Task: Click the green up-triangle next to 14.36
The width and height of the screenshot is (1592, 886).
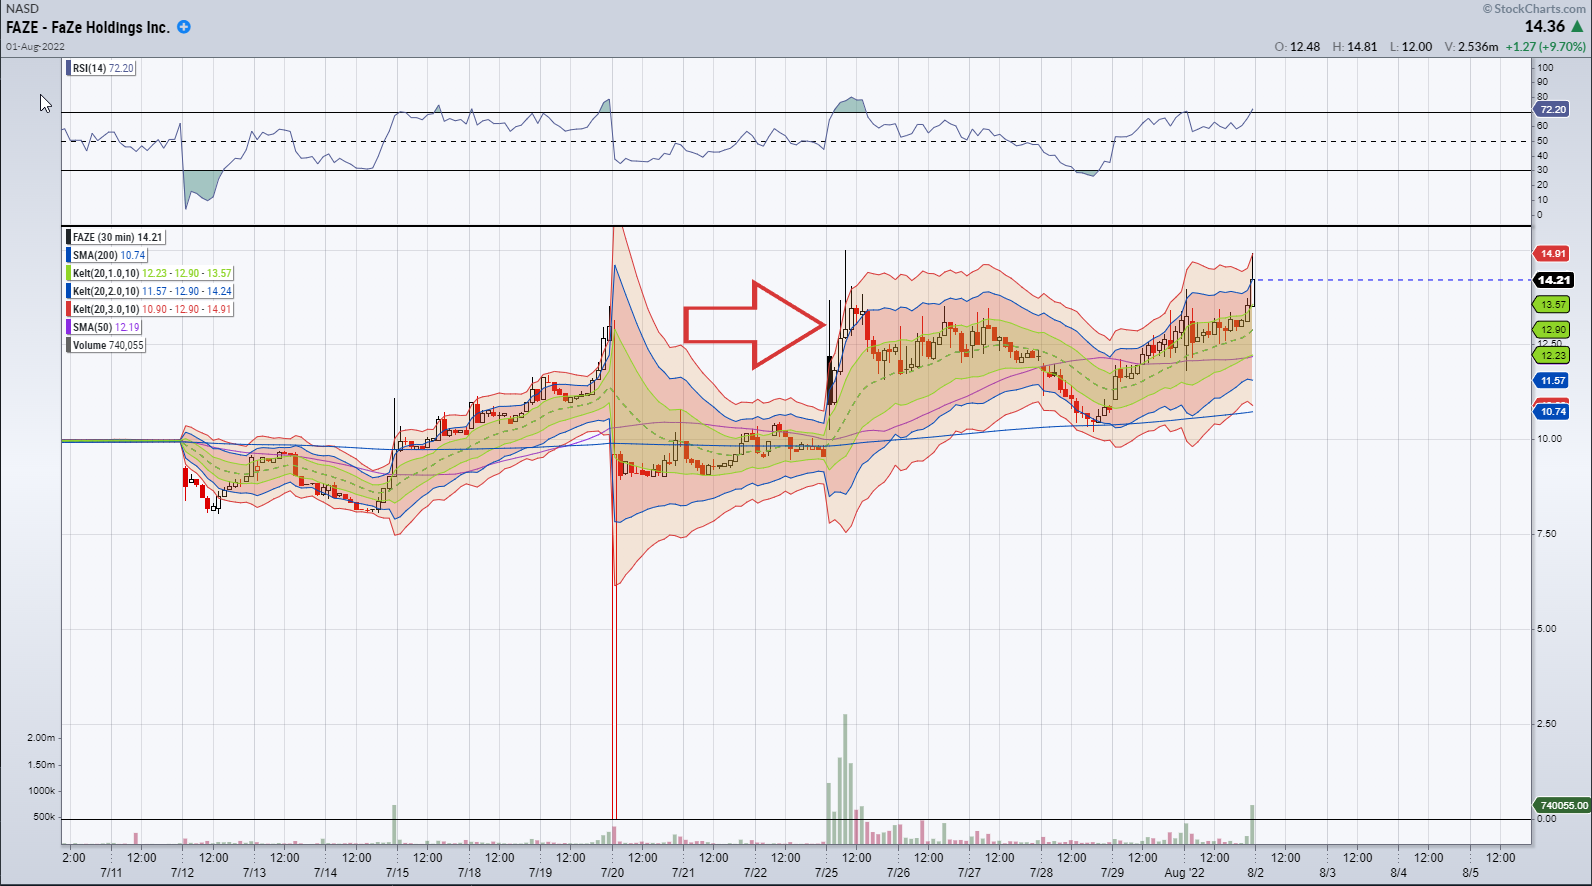Action: pos(1577,27)
